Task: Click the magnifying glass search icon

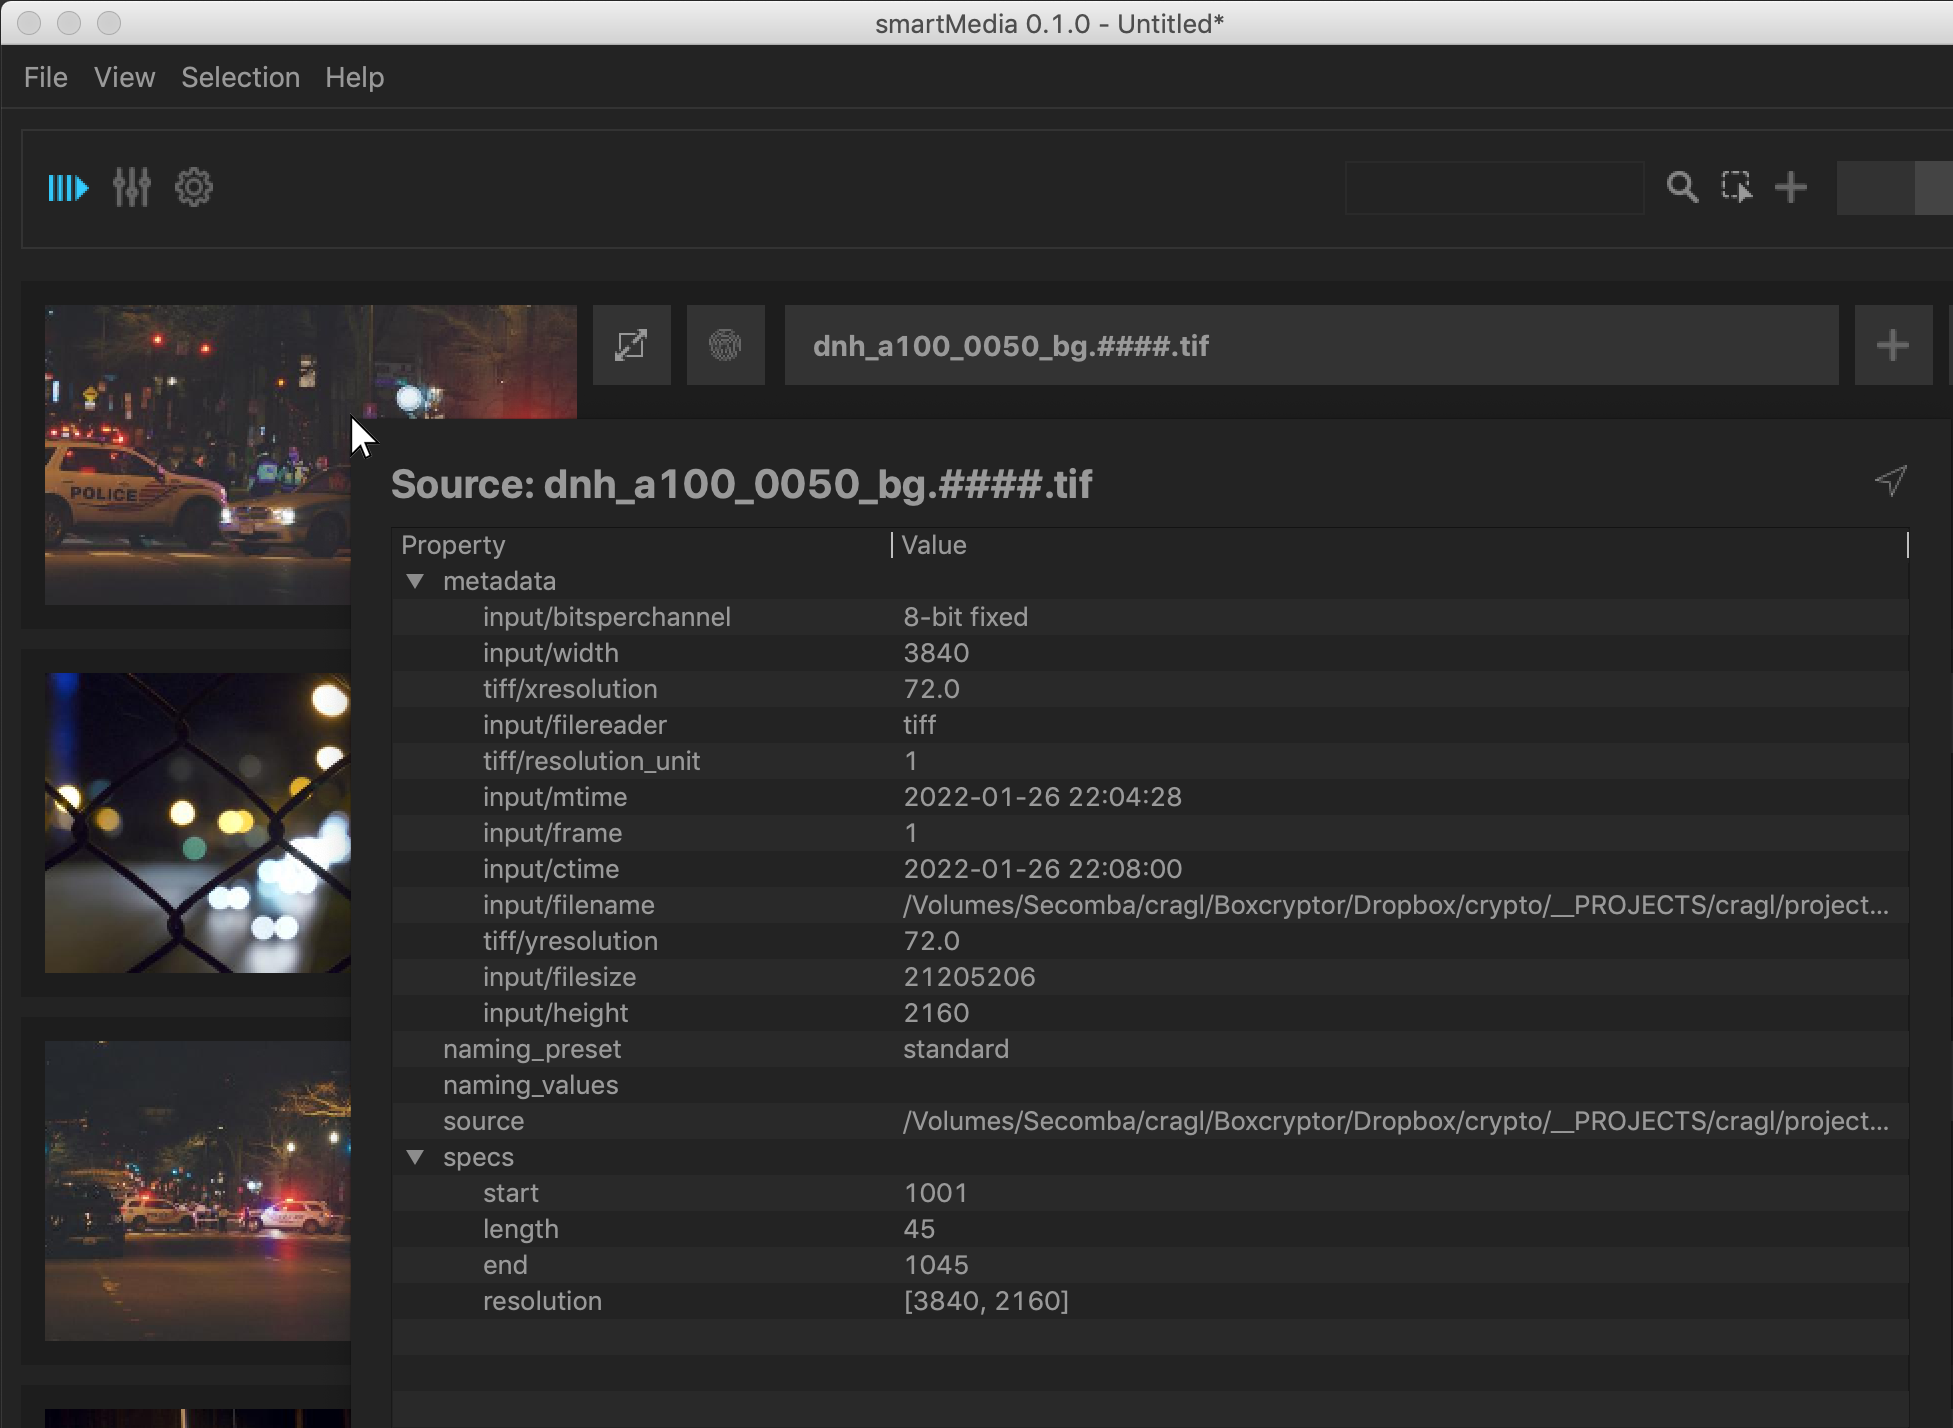Action: 1682,187
